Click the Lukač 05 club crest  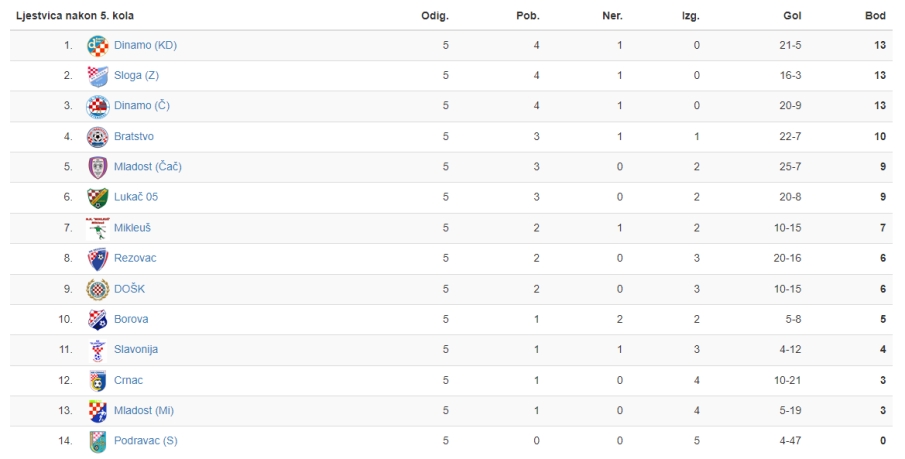point(98,197)
